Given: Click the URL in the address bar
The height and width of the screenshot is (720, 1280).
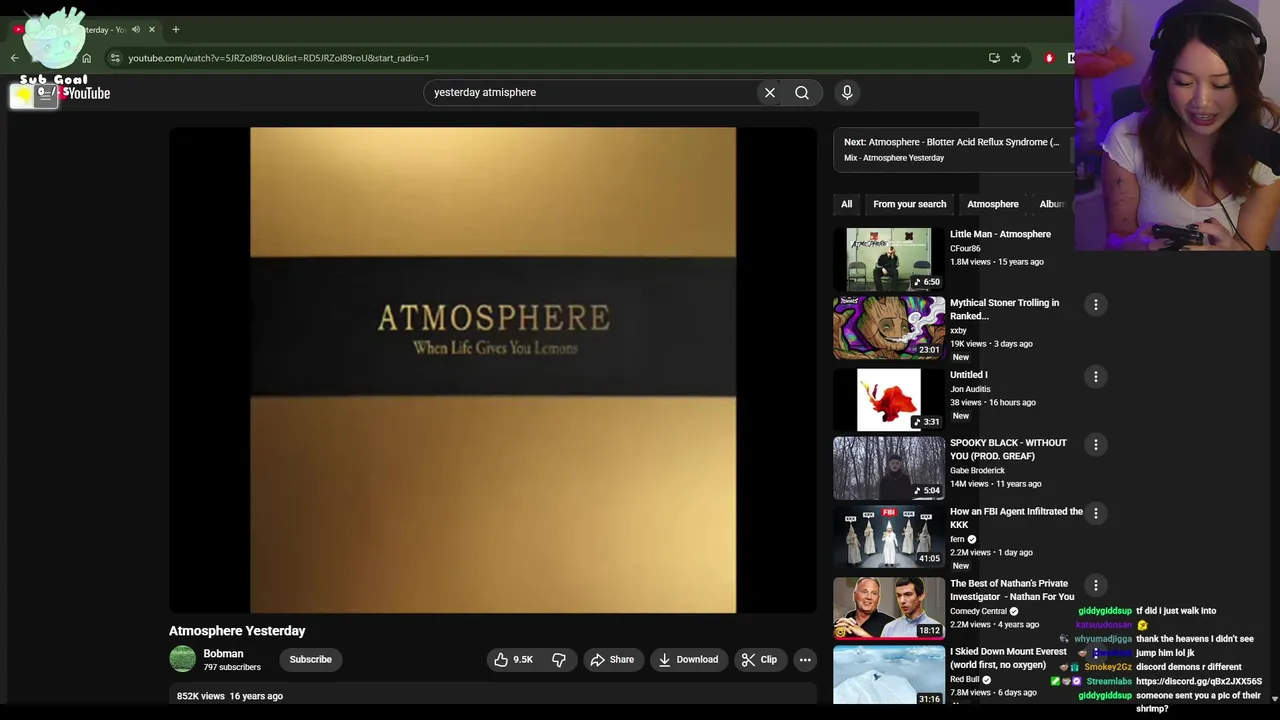Looking at the screenshot, I should [279, 58].
